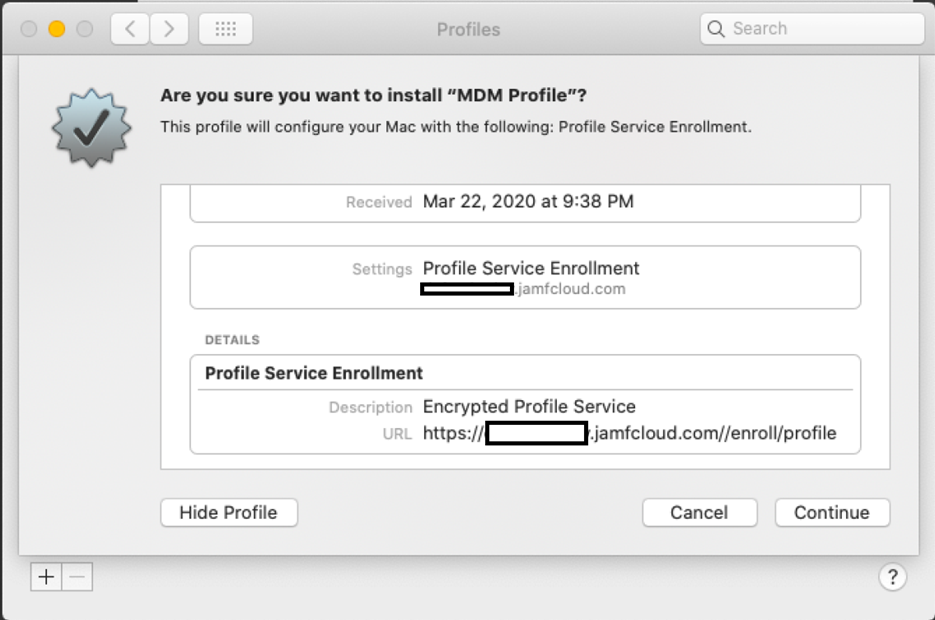Minimize the Profiles window with yellow button
The width and height of the screenshot is (935, 620).
point(57,29)
